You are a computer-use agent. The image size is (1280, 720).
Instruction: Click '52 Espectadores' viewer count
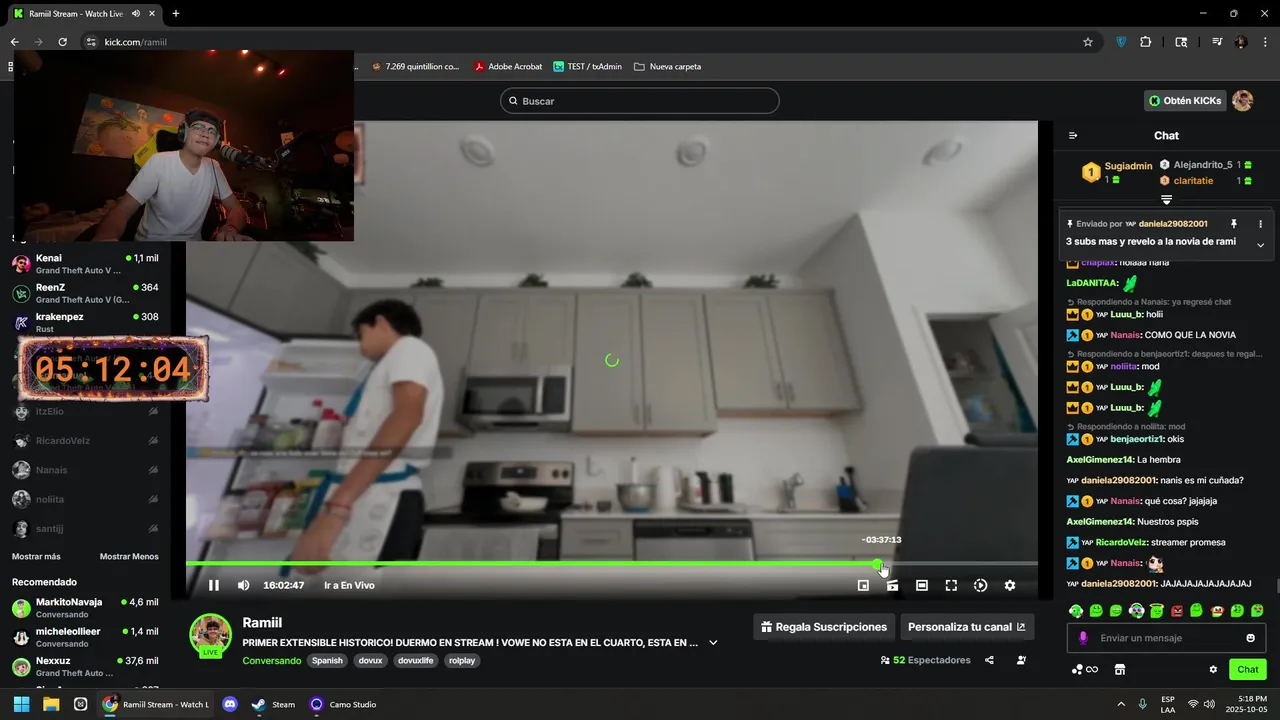point(925,660)
